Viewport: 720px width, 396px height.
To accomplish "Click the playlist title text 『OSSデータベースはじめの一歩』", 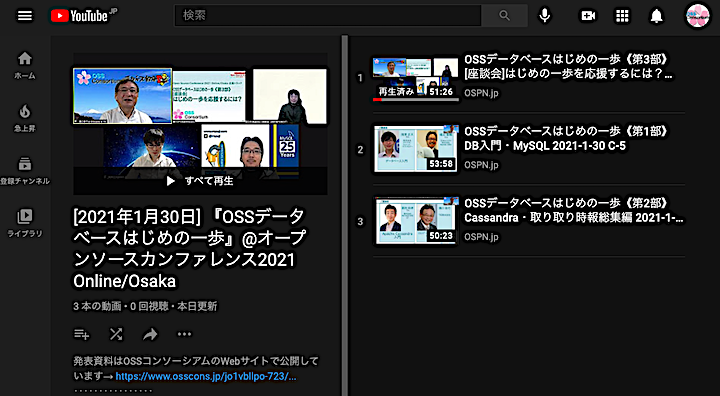I will pyautogui.click(x=190, y=249).
